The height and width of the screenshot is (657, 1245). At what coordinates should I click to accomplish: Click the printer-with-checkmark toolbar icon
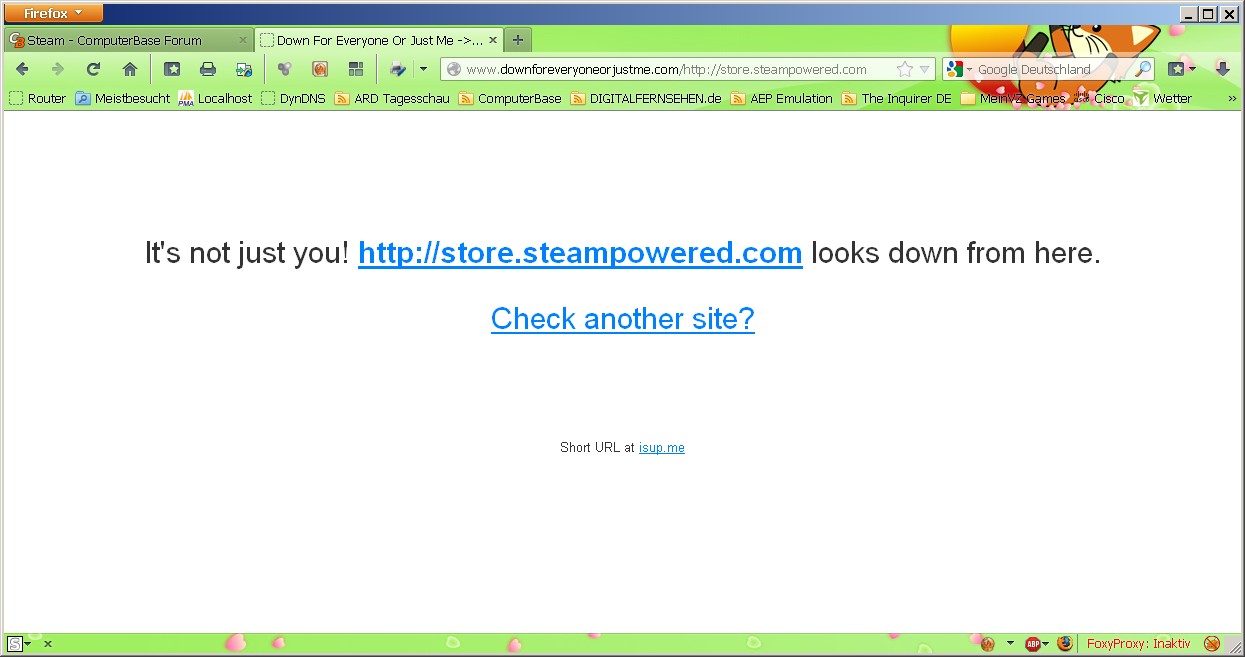[x=398, y=69]
